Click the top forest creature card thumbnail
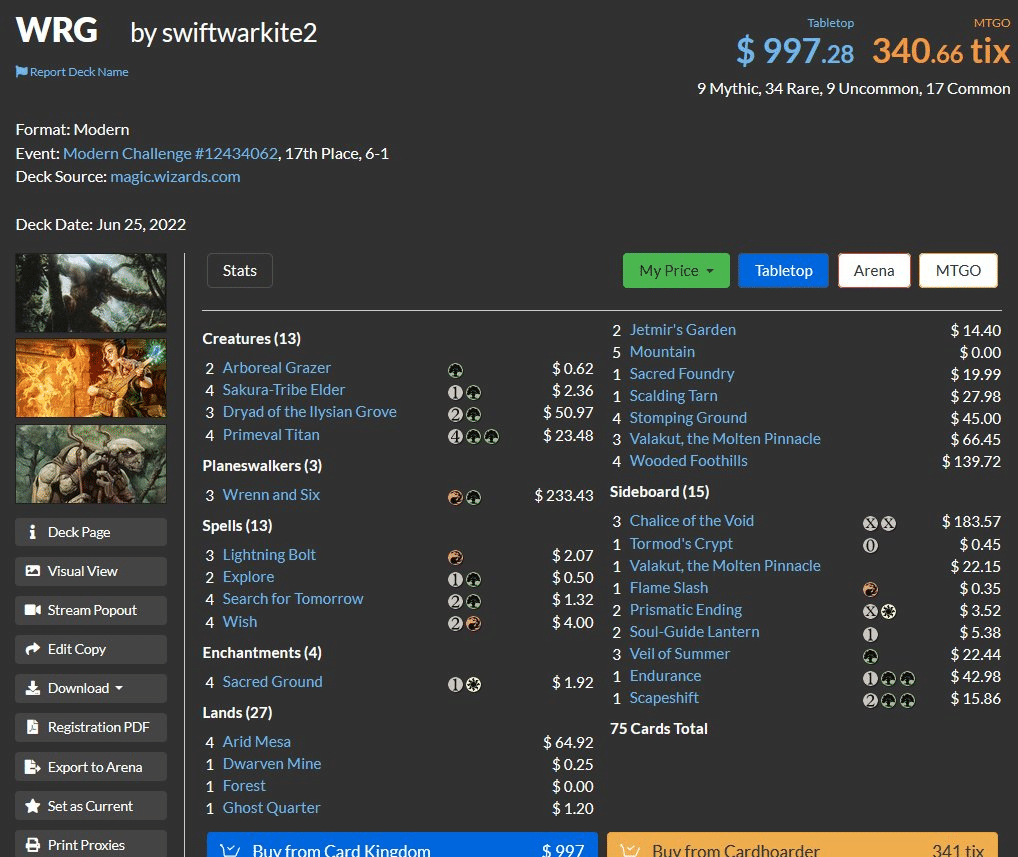1018x857 pixels. 91,292
